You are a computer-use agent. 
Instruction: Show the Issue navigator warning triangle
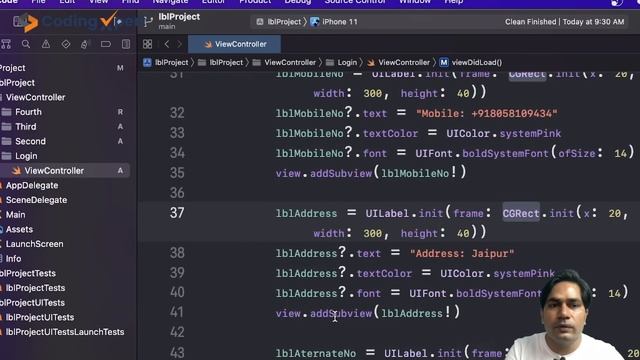pyautogui.click(x=46, y=44)
